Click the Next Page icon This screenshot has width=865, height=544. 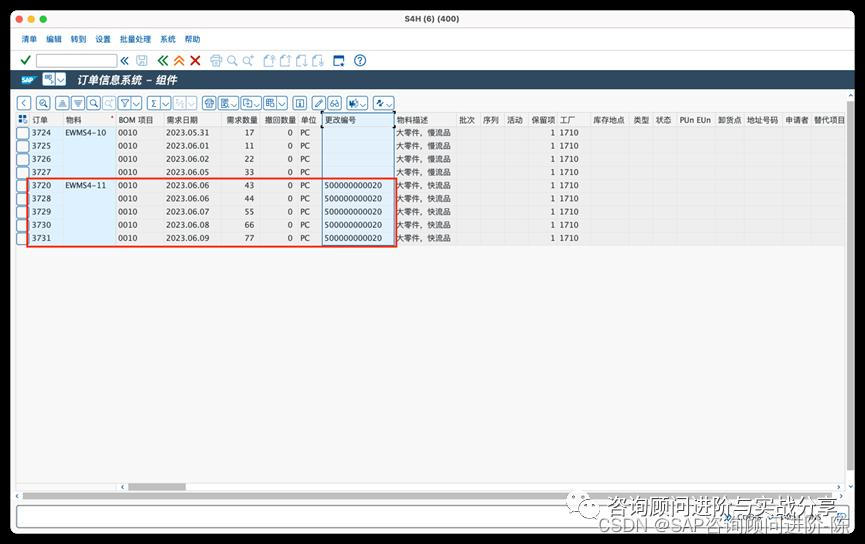point(301,61)
